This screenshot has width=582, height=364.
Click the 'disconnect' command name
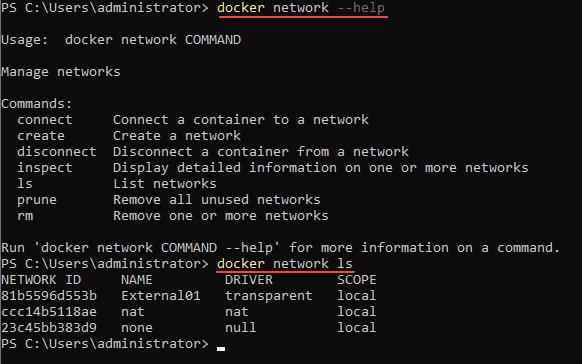57,152
